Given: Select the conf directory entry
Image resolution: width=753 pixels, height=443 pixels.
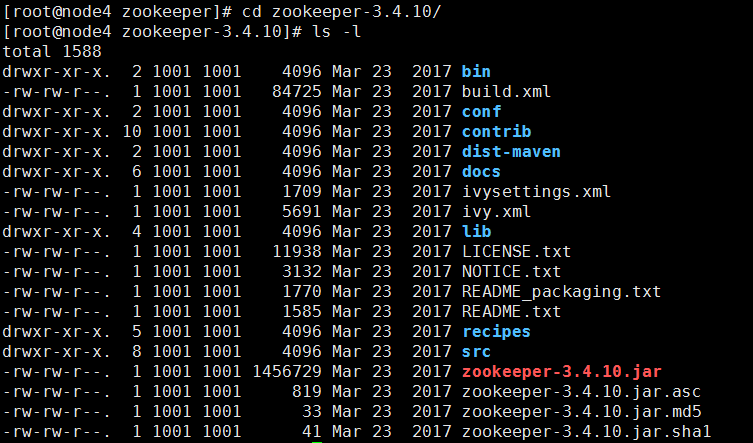Looking at the screenshot, I should [x=481, y=111].
